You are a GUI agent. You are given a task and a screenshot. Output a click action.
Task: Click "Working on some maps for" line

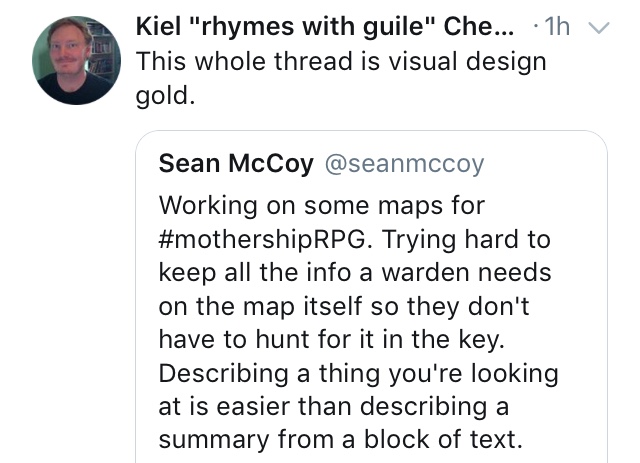(322, 205)
